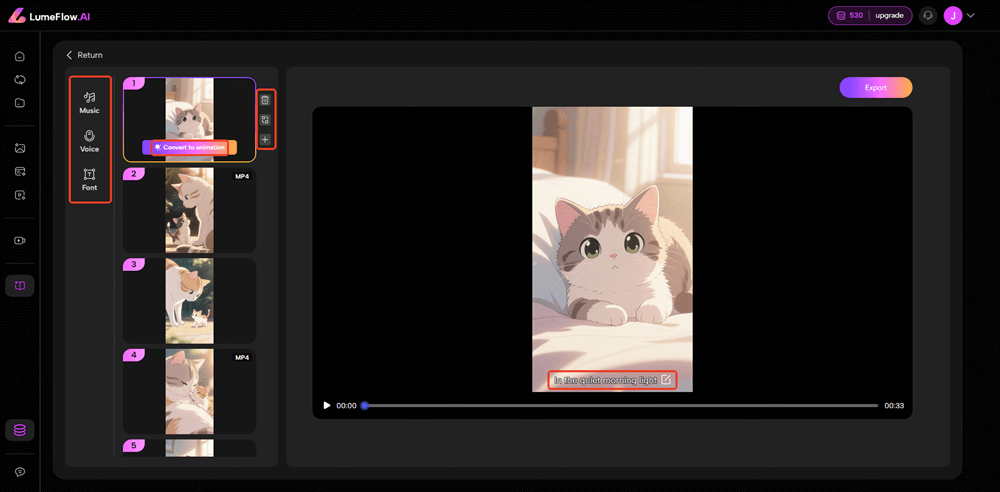Screen dimensions: 1000x492
Task: Open the video camera icon in sidebar
Action: coord(20,241)
